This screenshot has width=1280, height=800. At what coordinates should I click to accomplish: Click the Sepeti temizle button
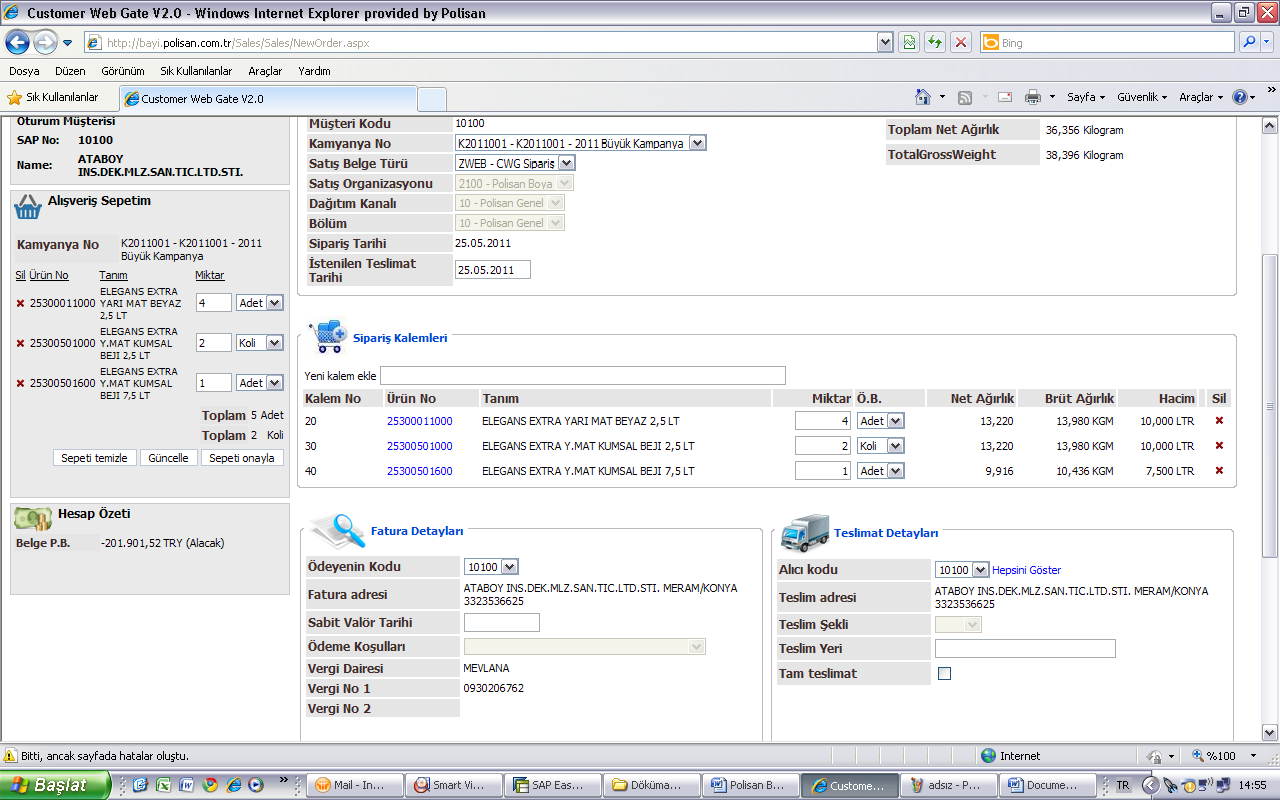94,458
